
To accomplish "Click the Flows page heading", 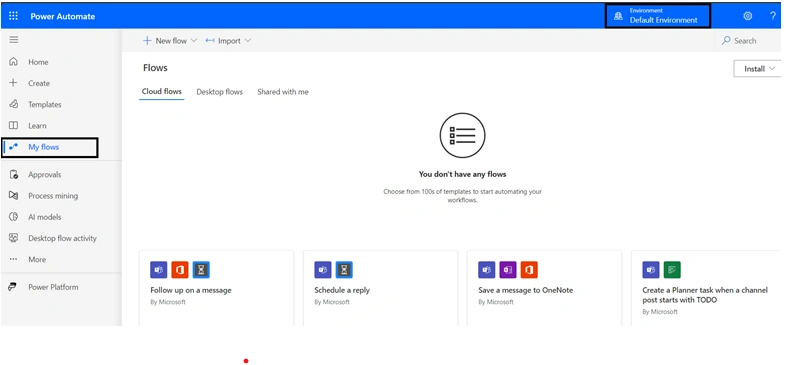I will 155,68.
